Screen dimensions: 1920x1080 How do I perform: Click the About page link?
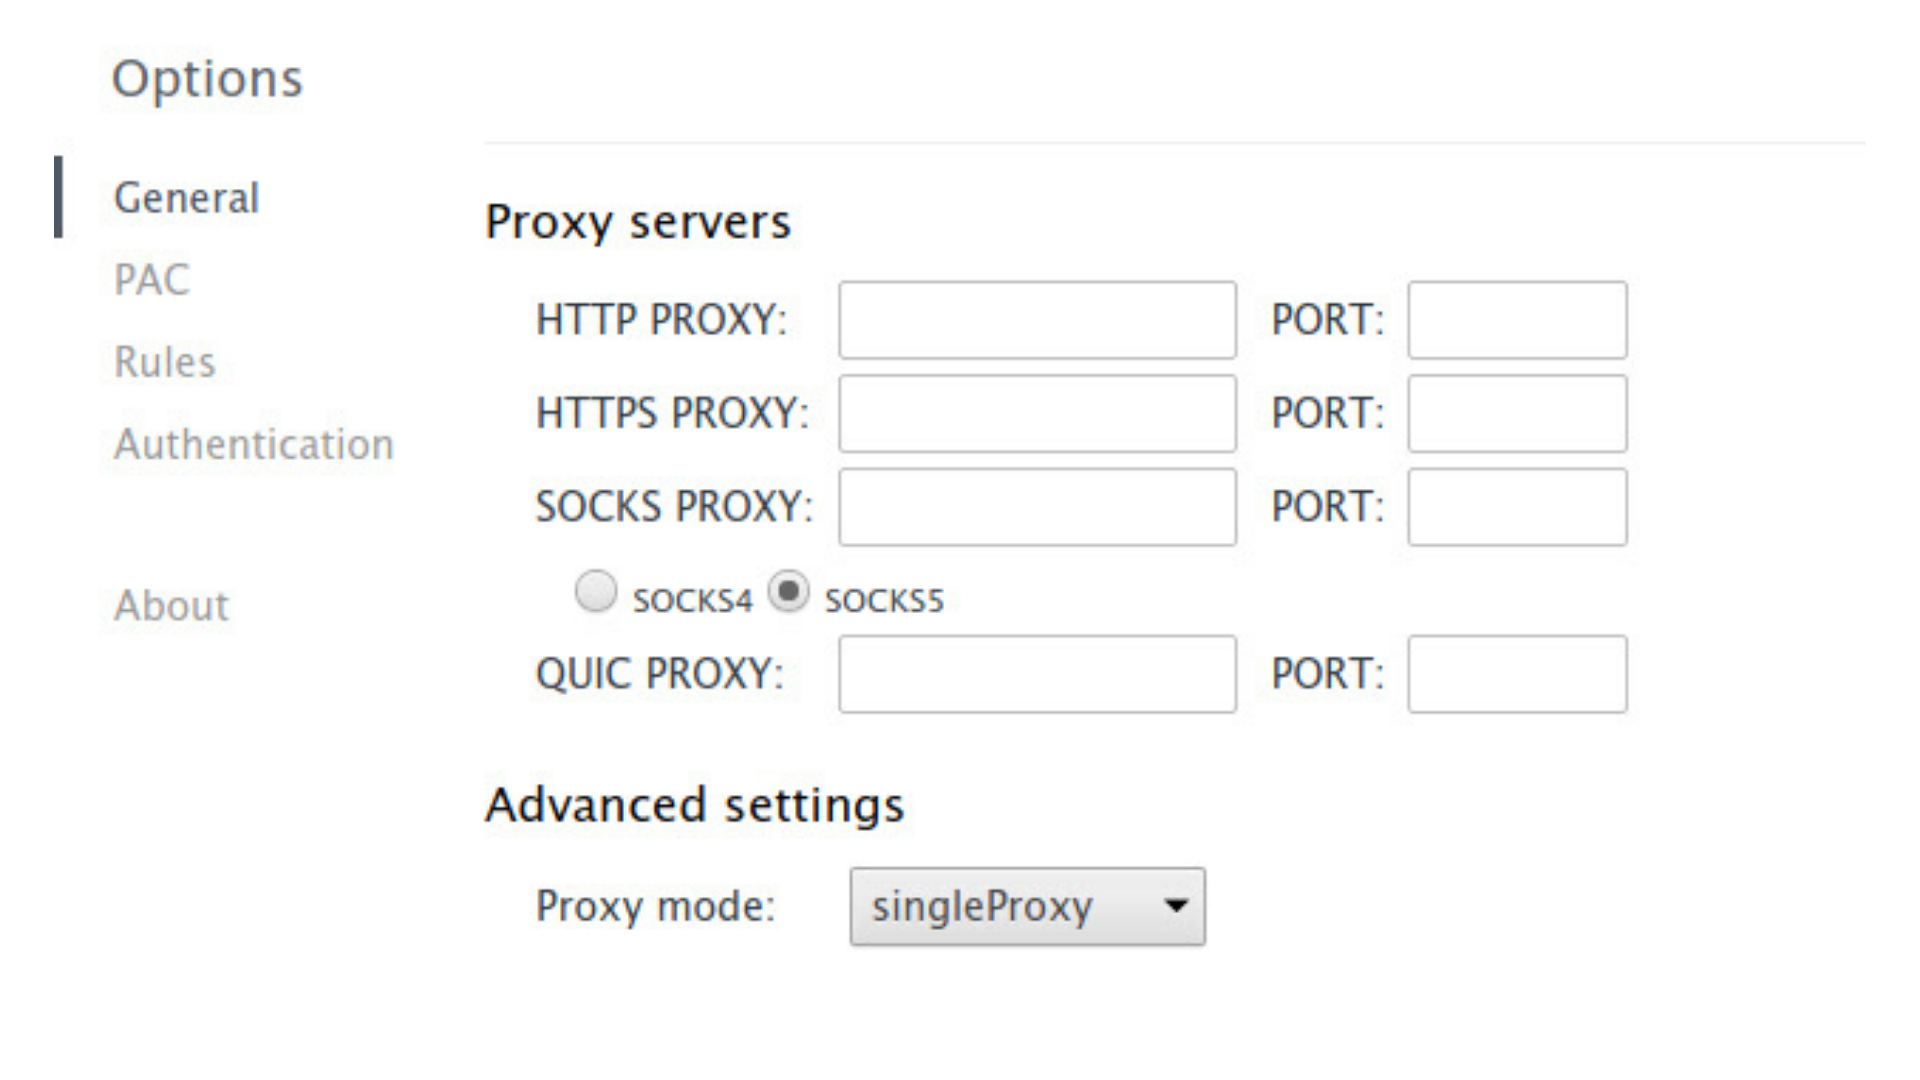[x=169, y=605]
